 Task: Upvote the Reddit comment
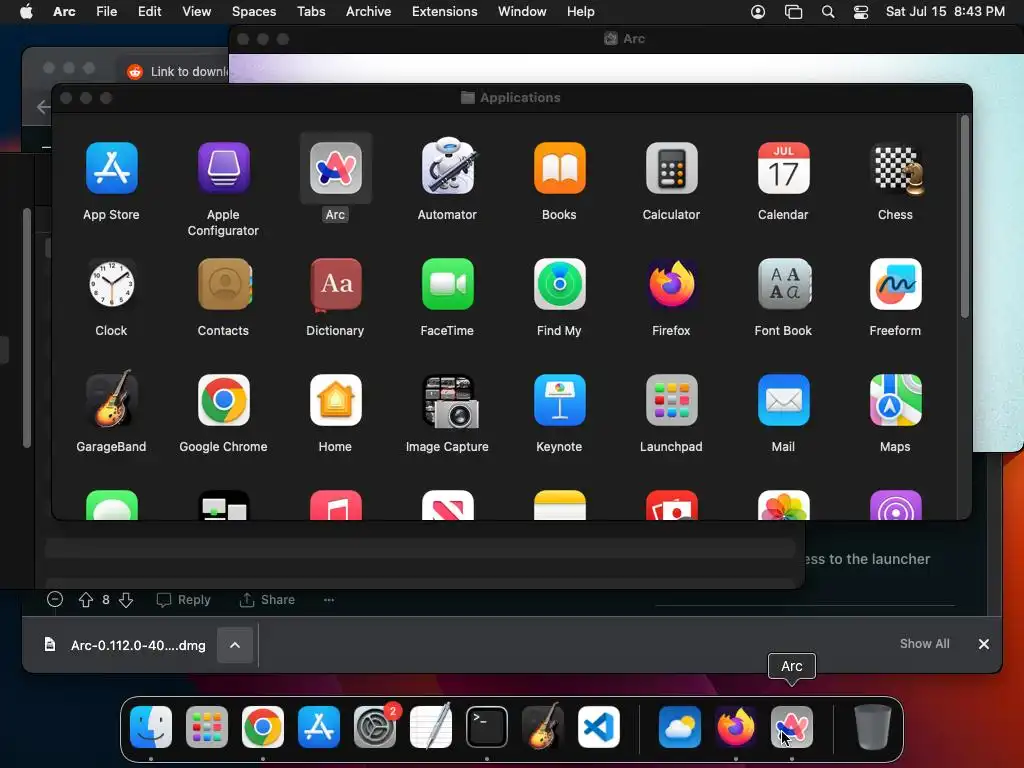(x=86, y=600)
